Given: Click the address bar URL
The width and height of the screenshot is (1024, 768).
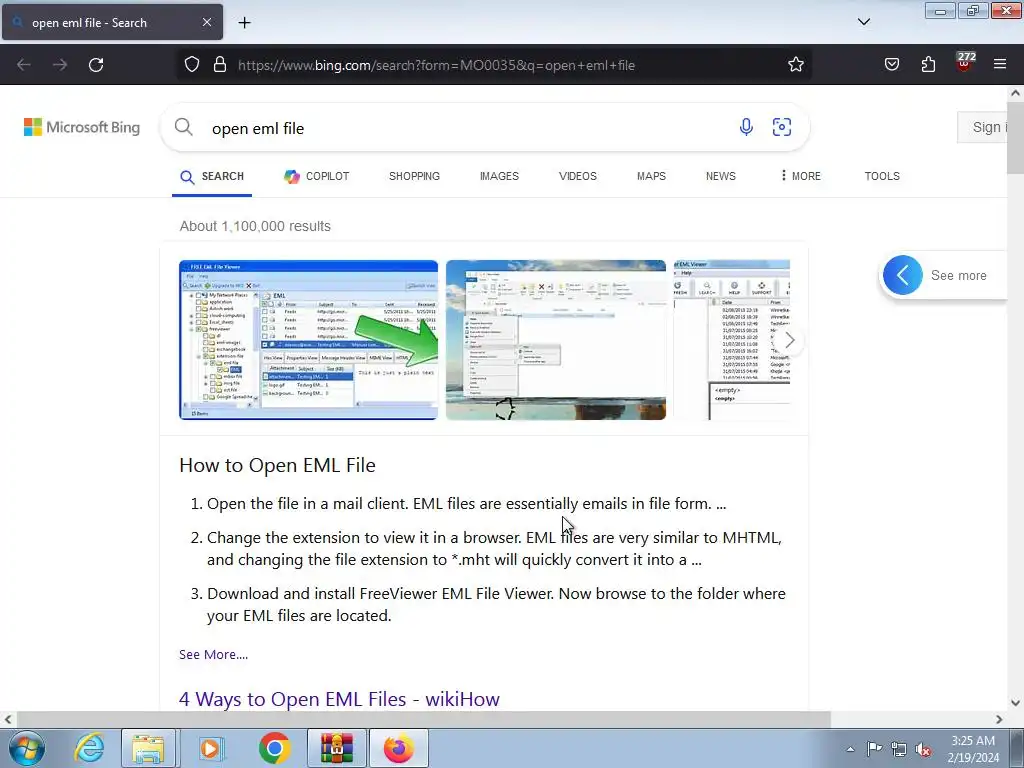Looking at the screenshot, I should point(436,65).
